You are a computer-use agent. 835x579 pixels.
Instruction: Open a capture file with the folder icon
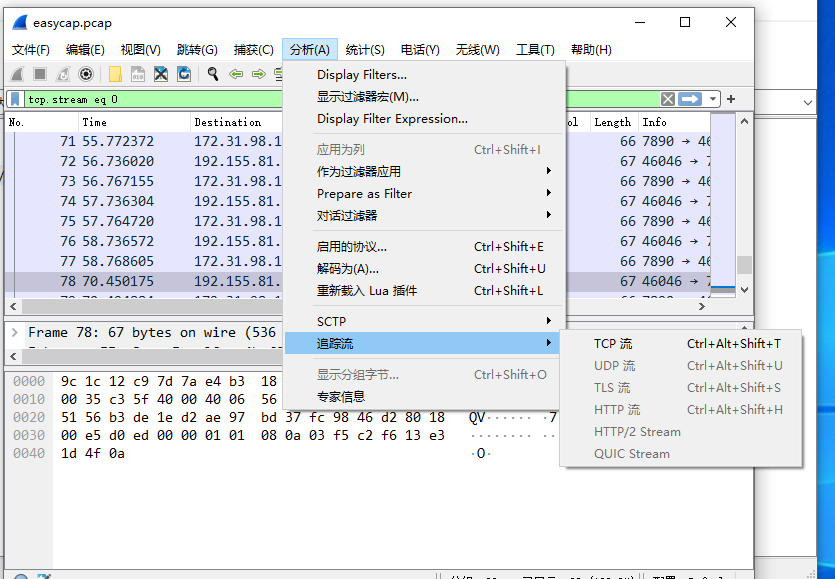pyautogui.click(x=115, y=74)
